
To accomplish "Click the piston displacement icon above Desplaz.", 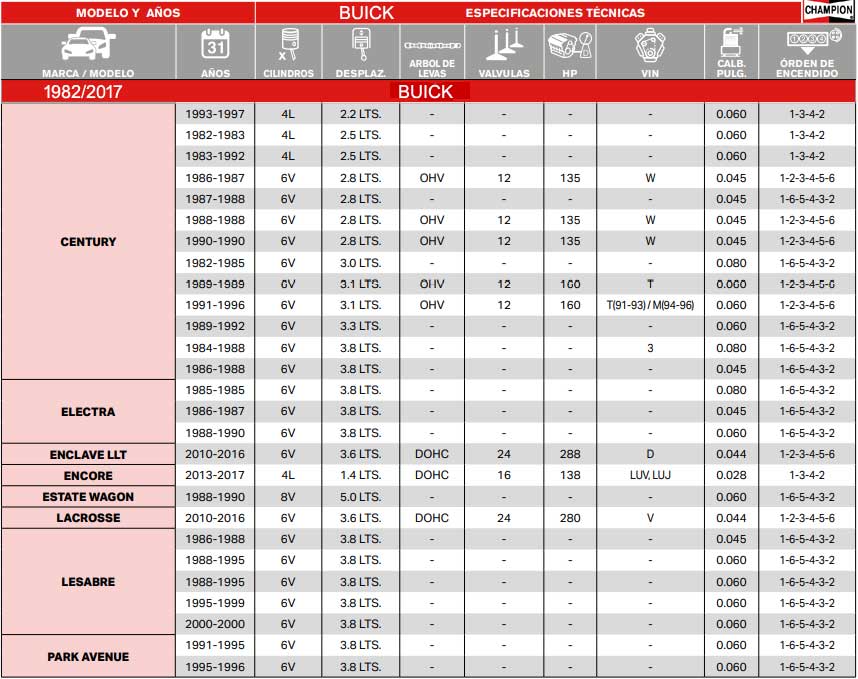I will tap(361, 45).
